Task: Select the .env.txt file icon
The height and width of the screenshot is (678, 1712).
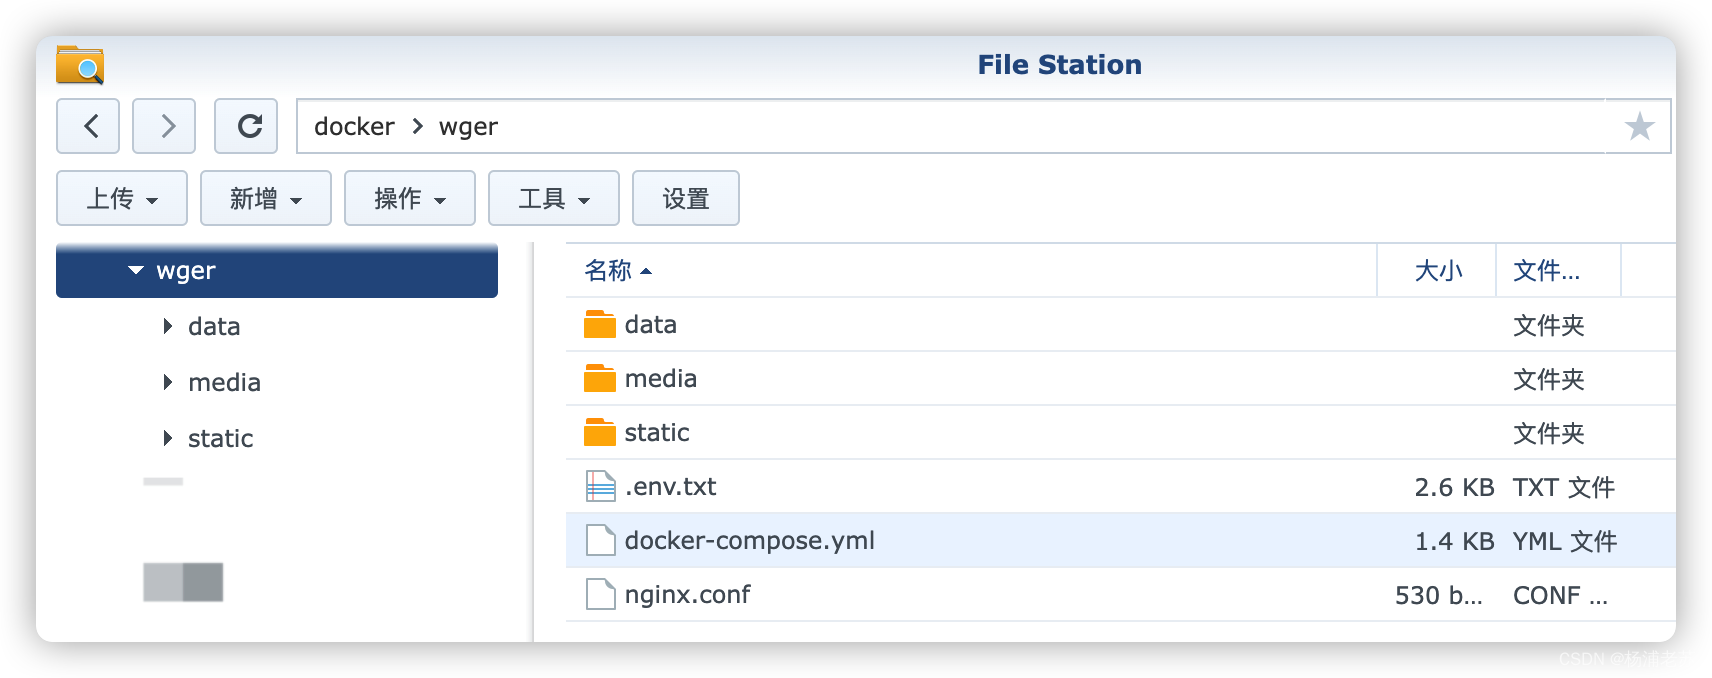Action: [600, 486]
